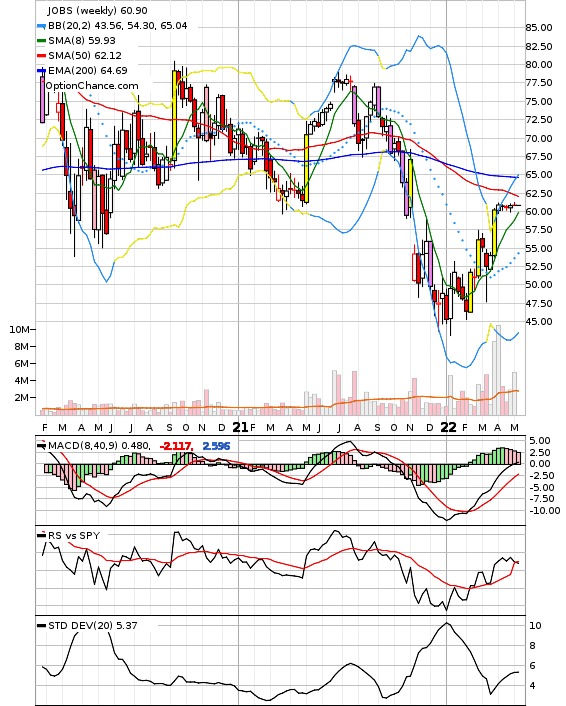
Task: Click the STD DEV(20) indicator label
Action: tap(92, 626)
